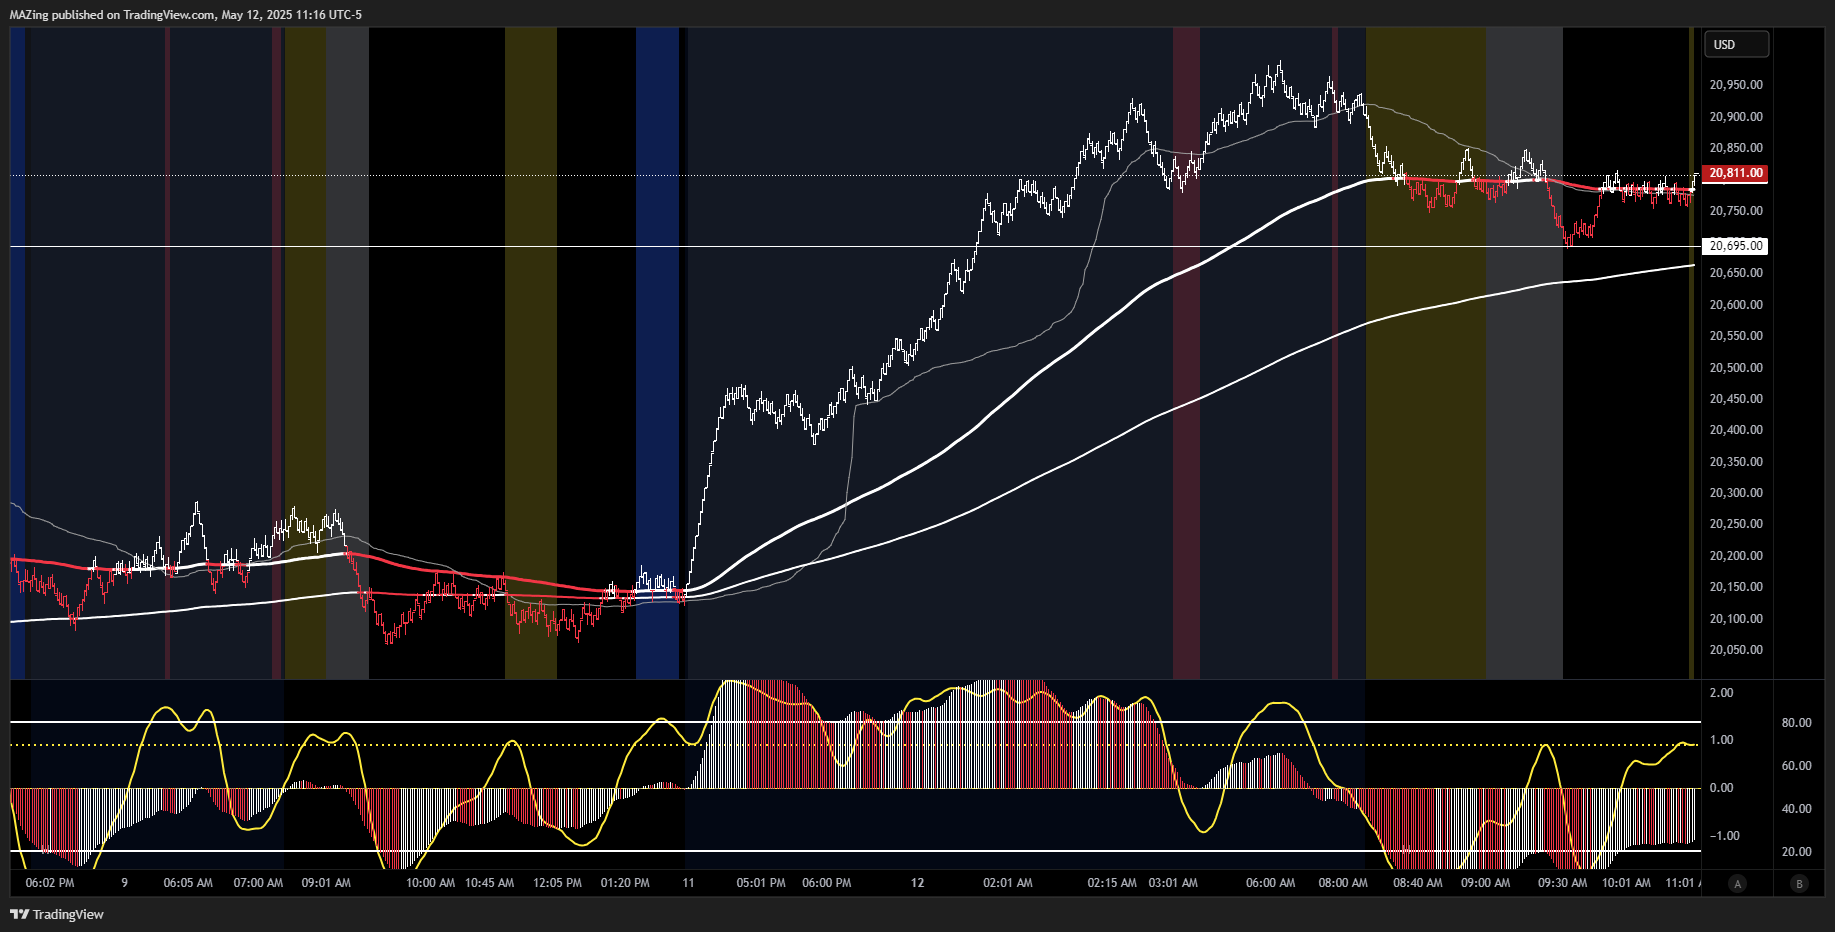Click the 1.00 oscillator scale value
Image resolution: width=1835 pixels, height=932 pixels.
tap(1722, 740)
